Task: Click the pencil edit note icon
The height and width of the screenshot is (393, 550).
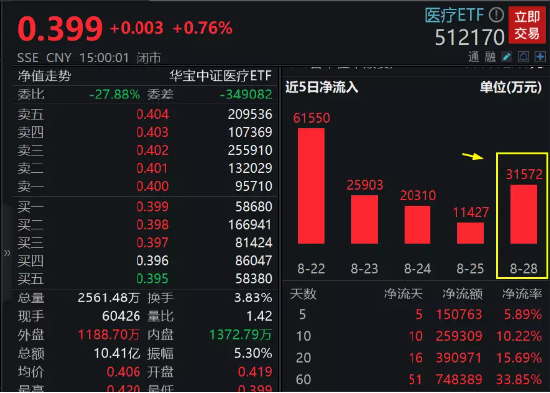Action: click(507, 56)
